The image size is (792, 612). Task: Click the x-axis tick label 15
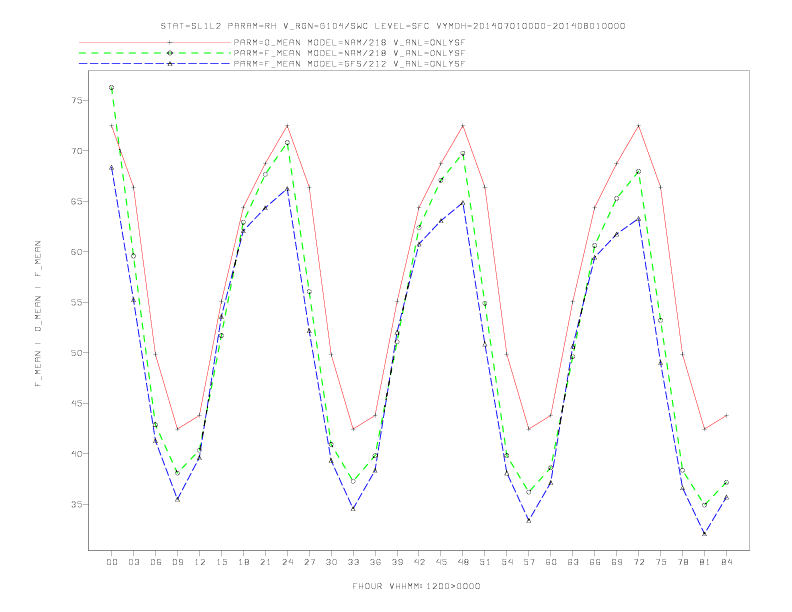tap(221, 562)
